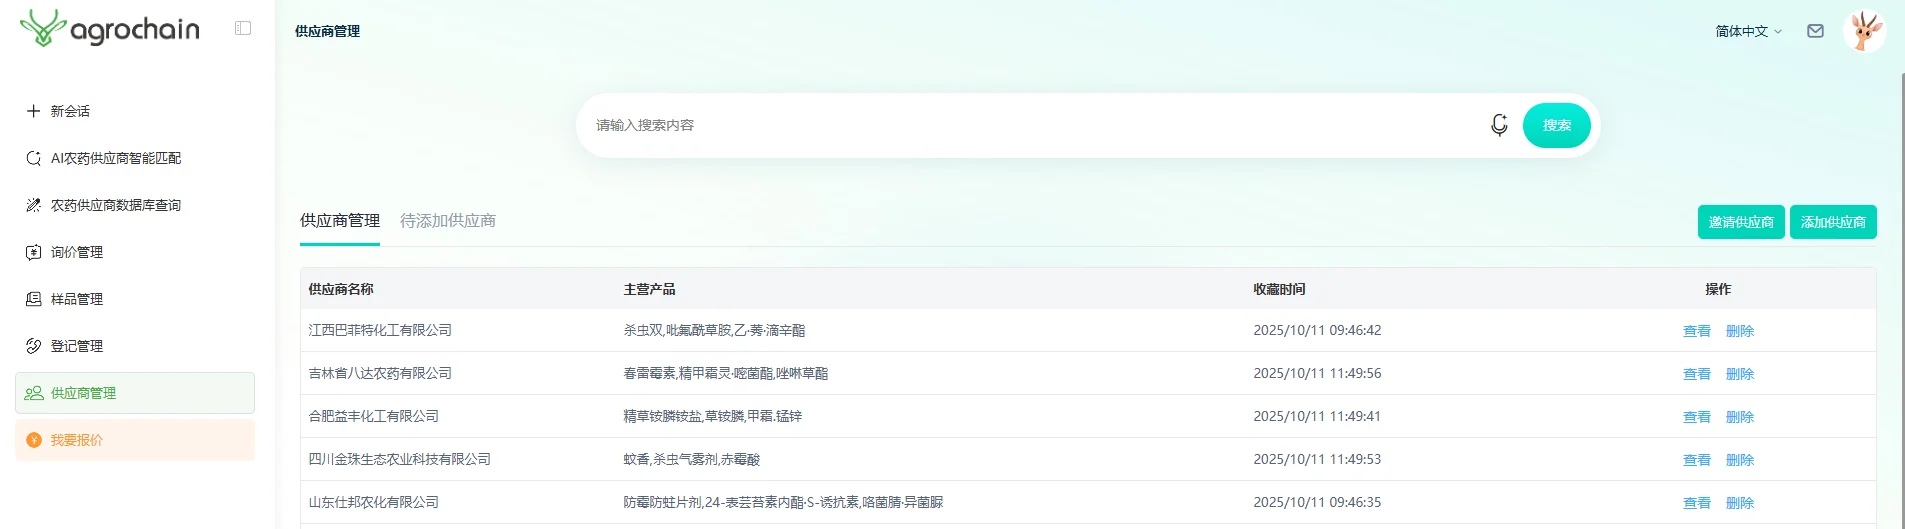Click timestamp 2025/10/11 11:49:53
The height and width of the screenshot is (529, 1905).
(1317, 459)
